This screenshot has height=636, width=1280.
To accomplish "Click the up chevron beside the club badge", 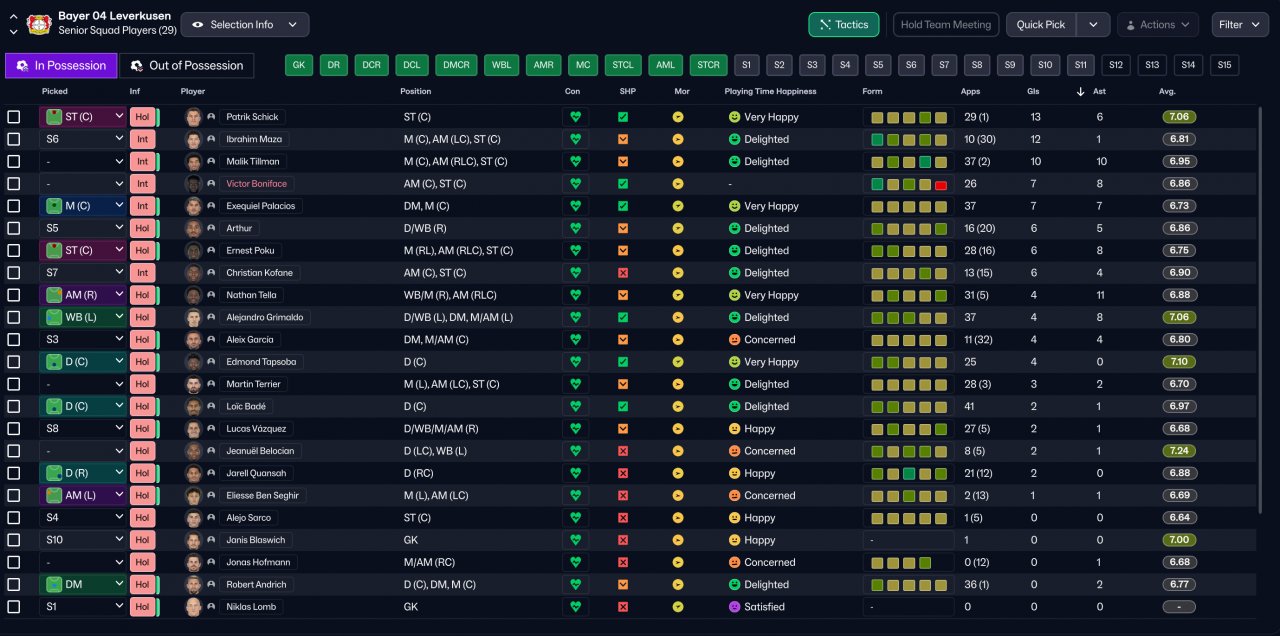I will click(x=13, y=18).
